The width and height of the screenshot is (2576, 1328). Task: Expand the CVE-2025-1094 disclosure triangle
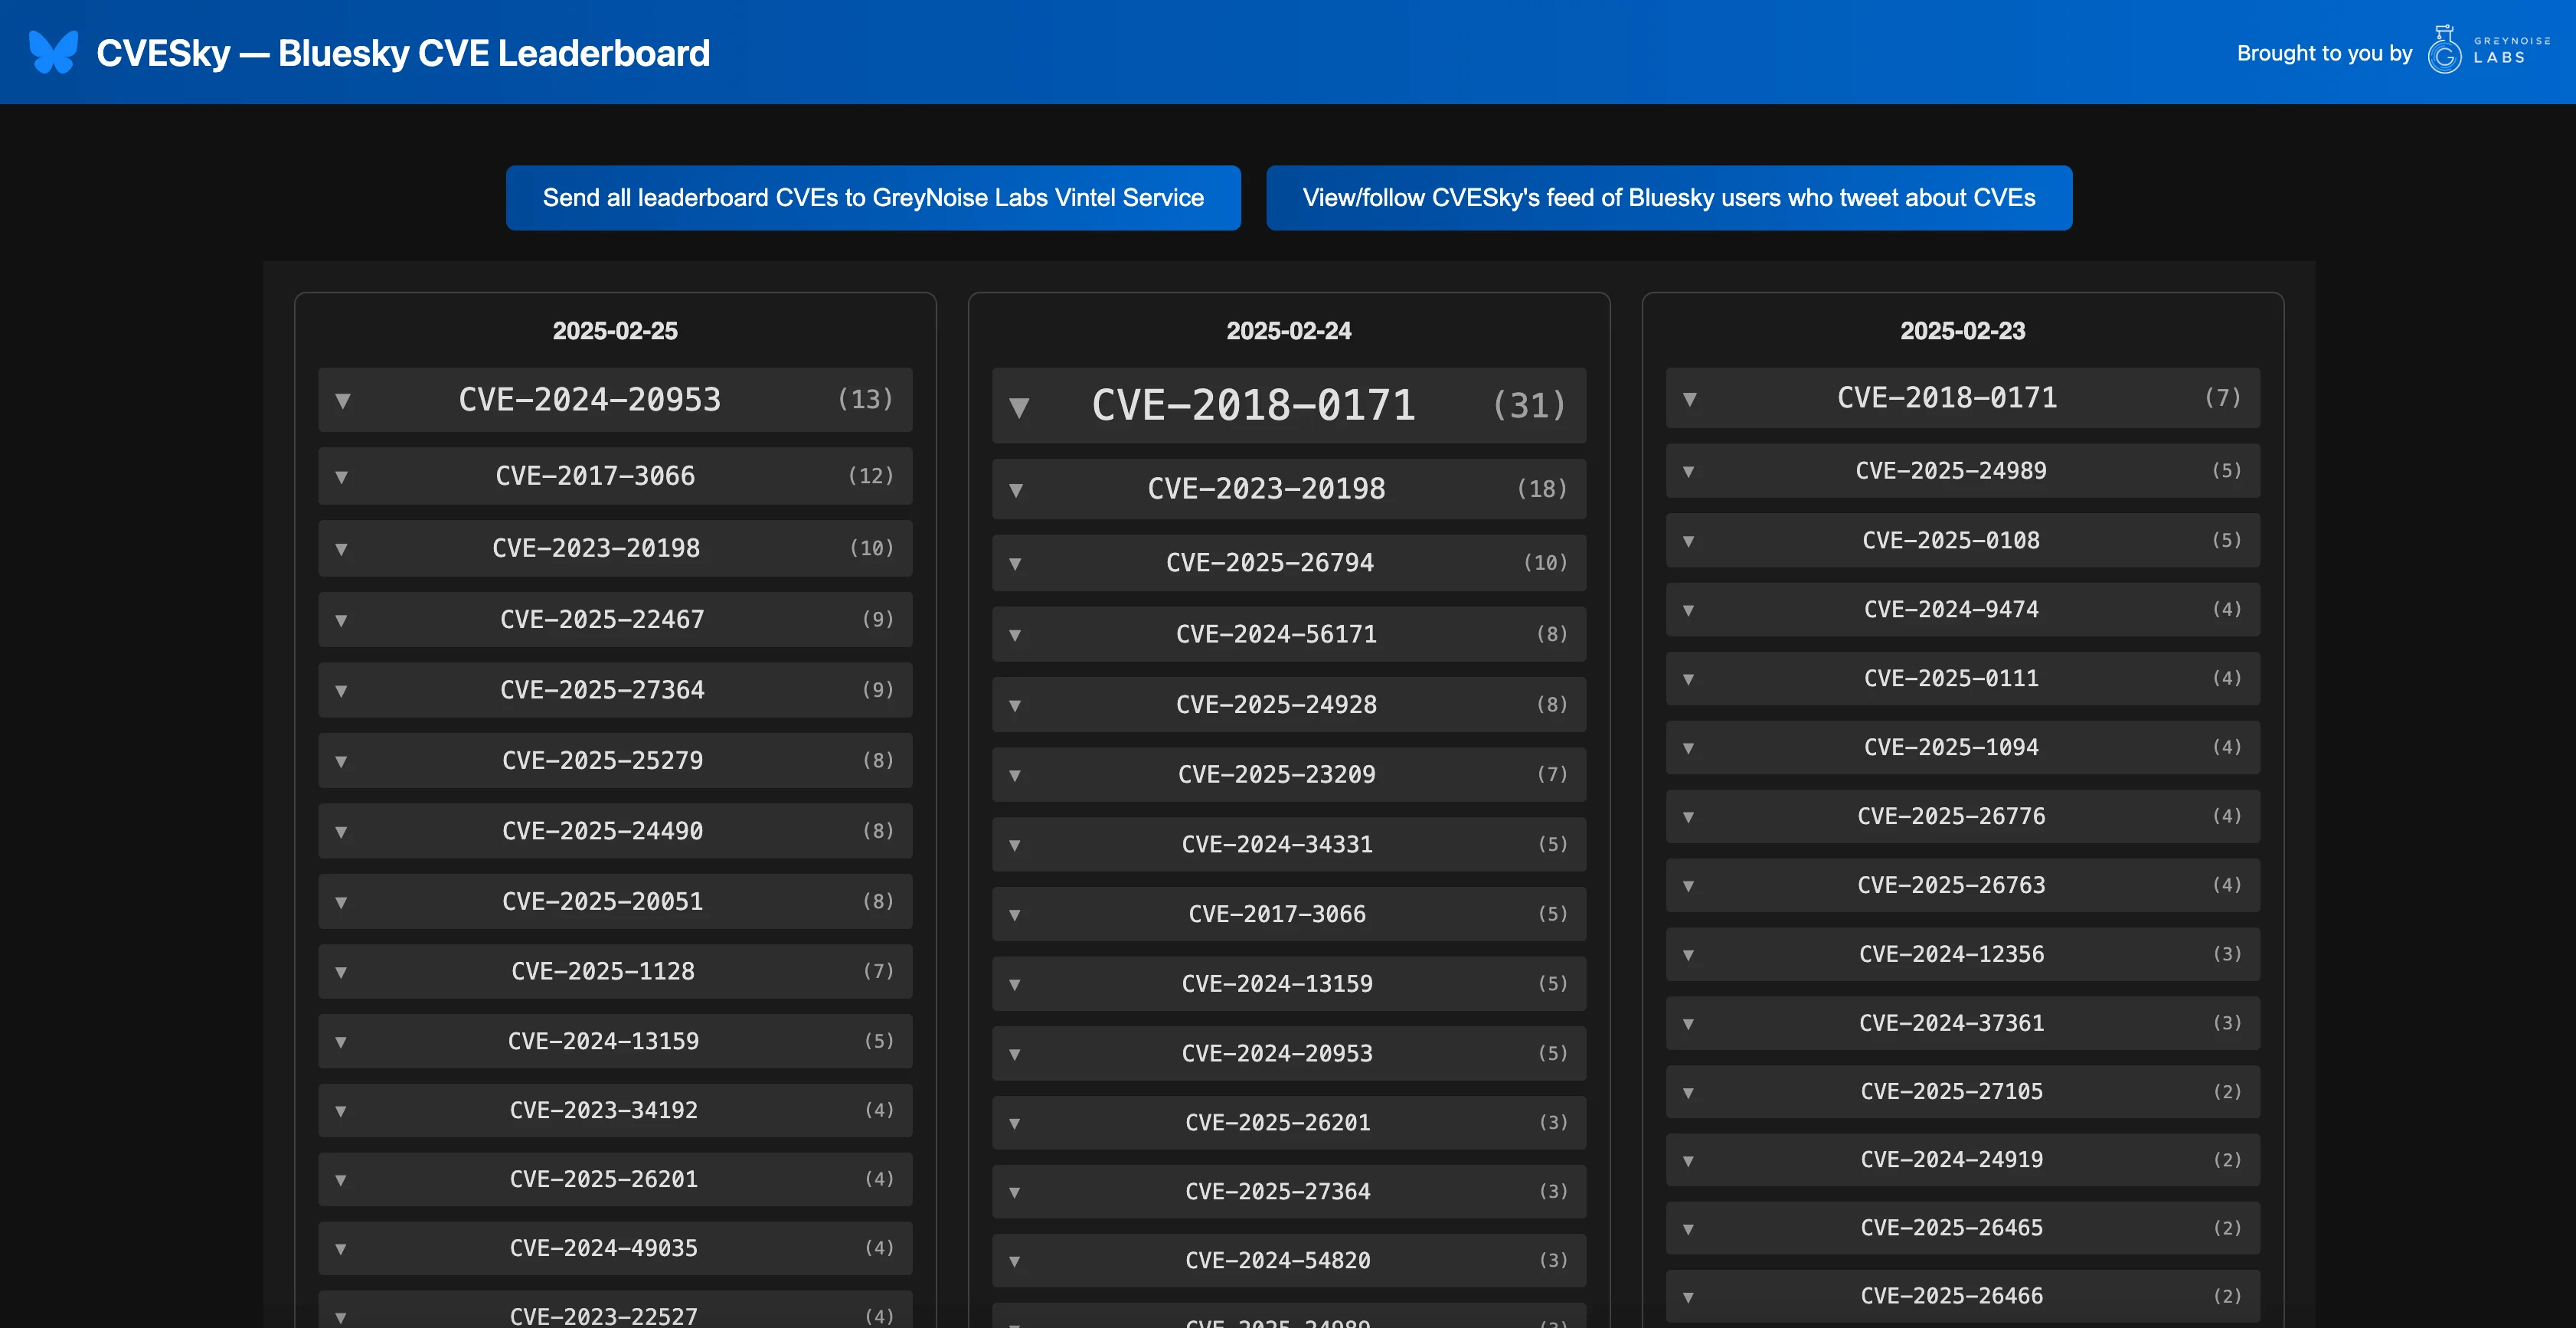[x=1689, y=748]
